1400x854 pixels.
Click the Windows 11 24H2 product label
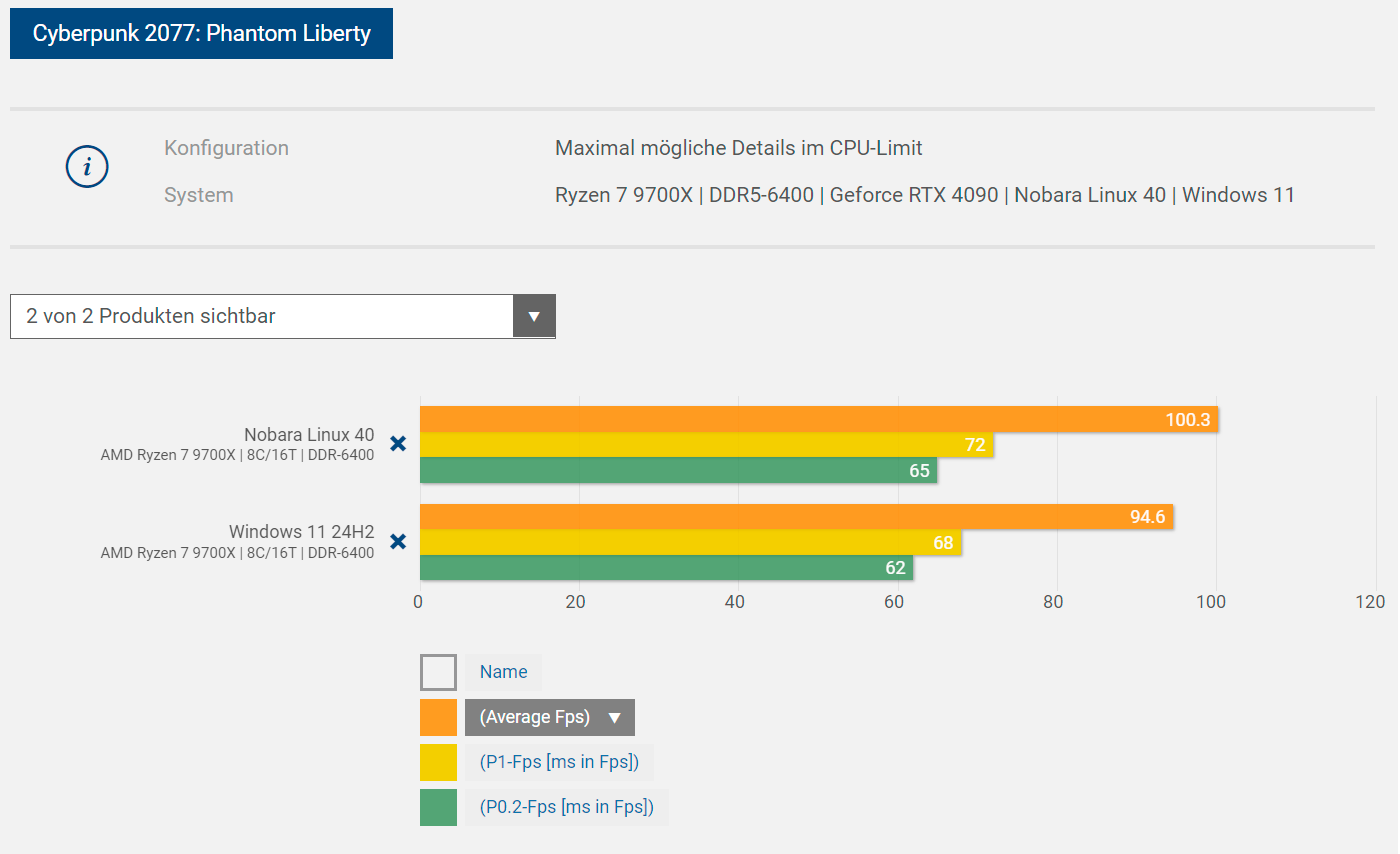[x=301, y=531]
